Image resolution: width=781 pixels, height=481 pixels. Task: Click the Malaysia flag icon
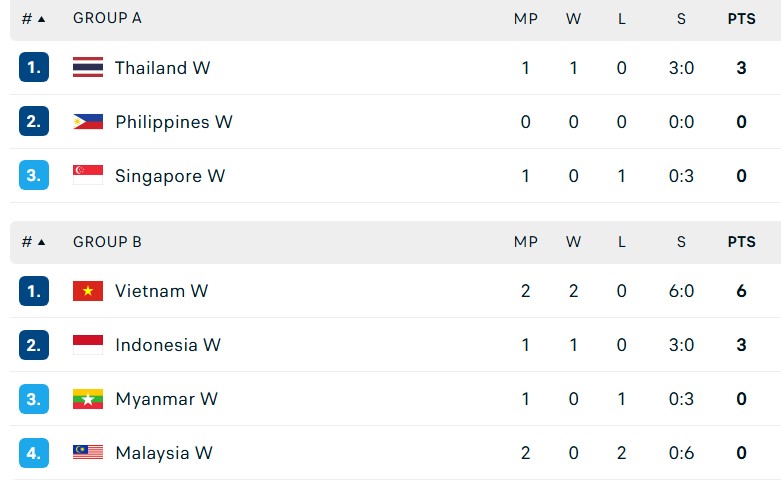(x=88, y=453)
